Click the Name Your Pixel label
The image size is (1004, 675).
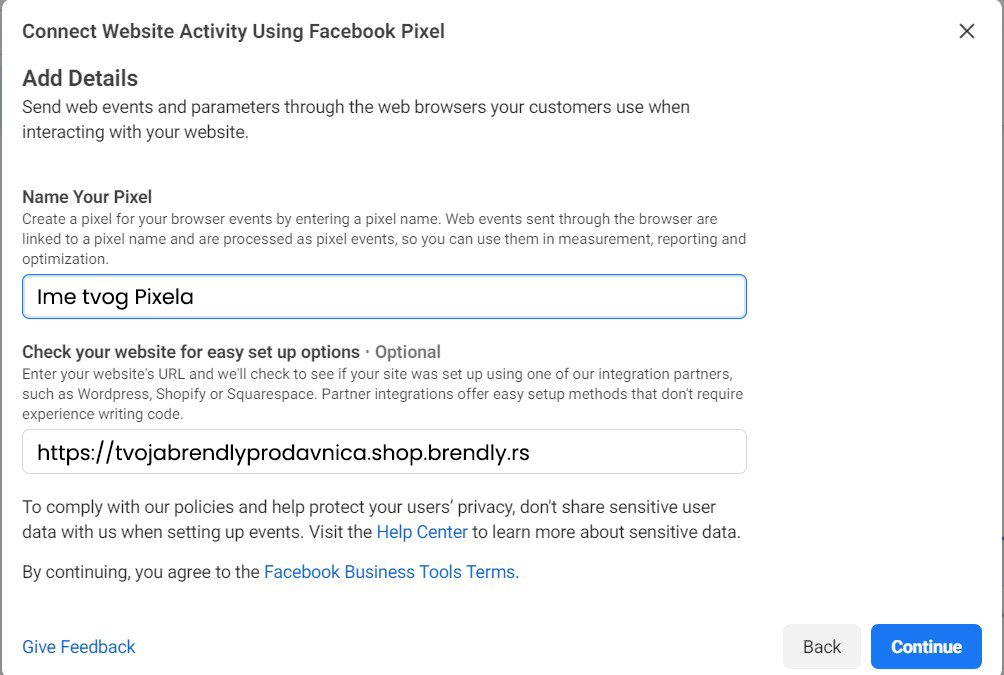[87, 197]
